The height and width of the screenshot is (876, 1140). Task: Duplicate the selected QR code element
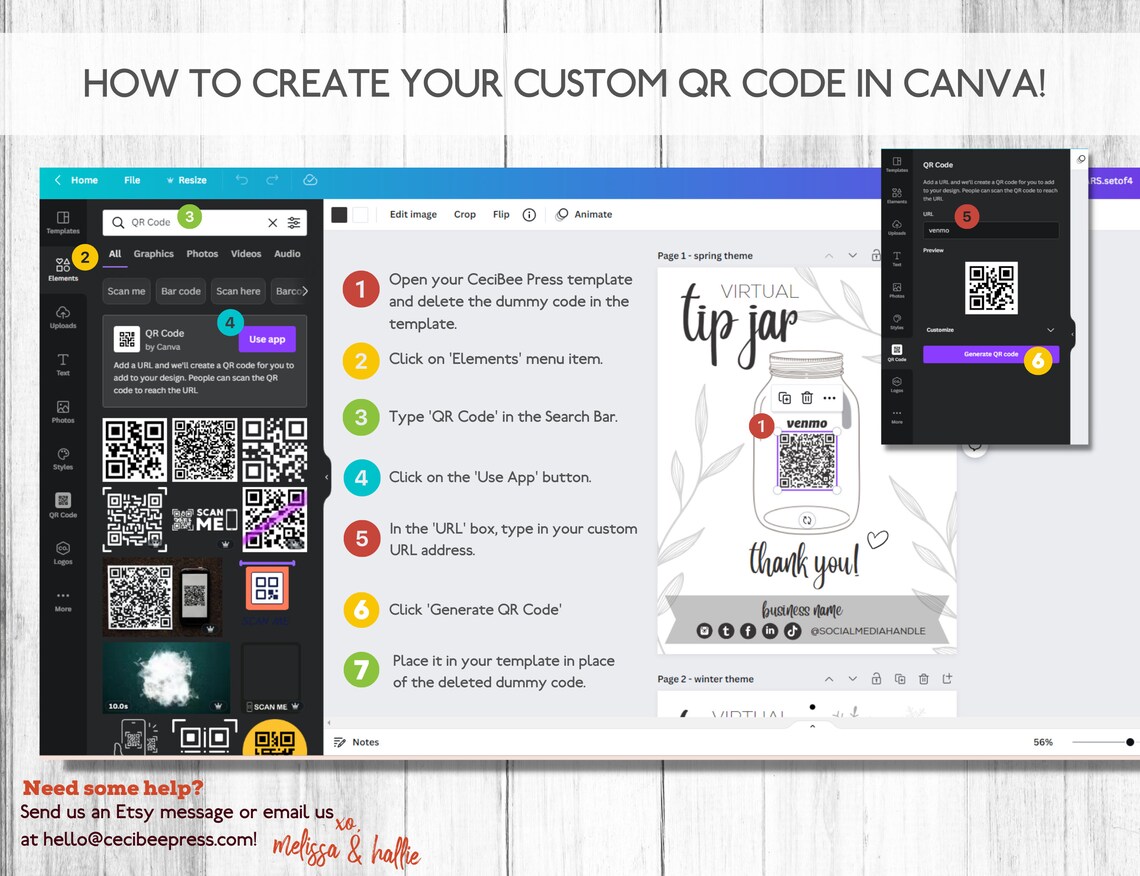784,397
